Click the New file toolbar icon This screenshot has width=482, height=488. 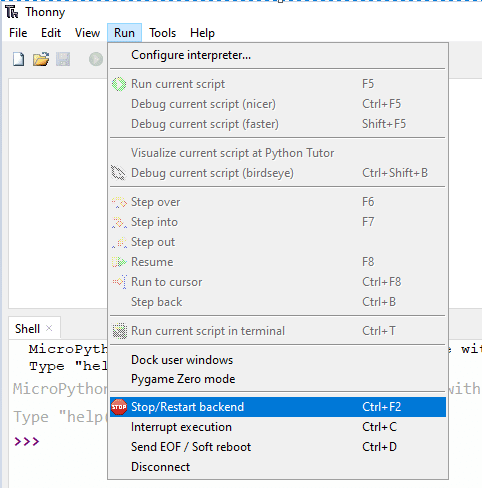pyautogui.click(x=18, y=60)
